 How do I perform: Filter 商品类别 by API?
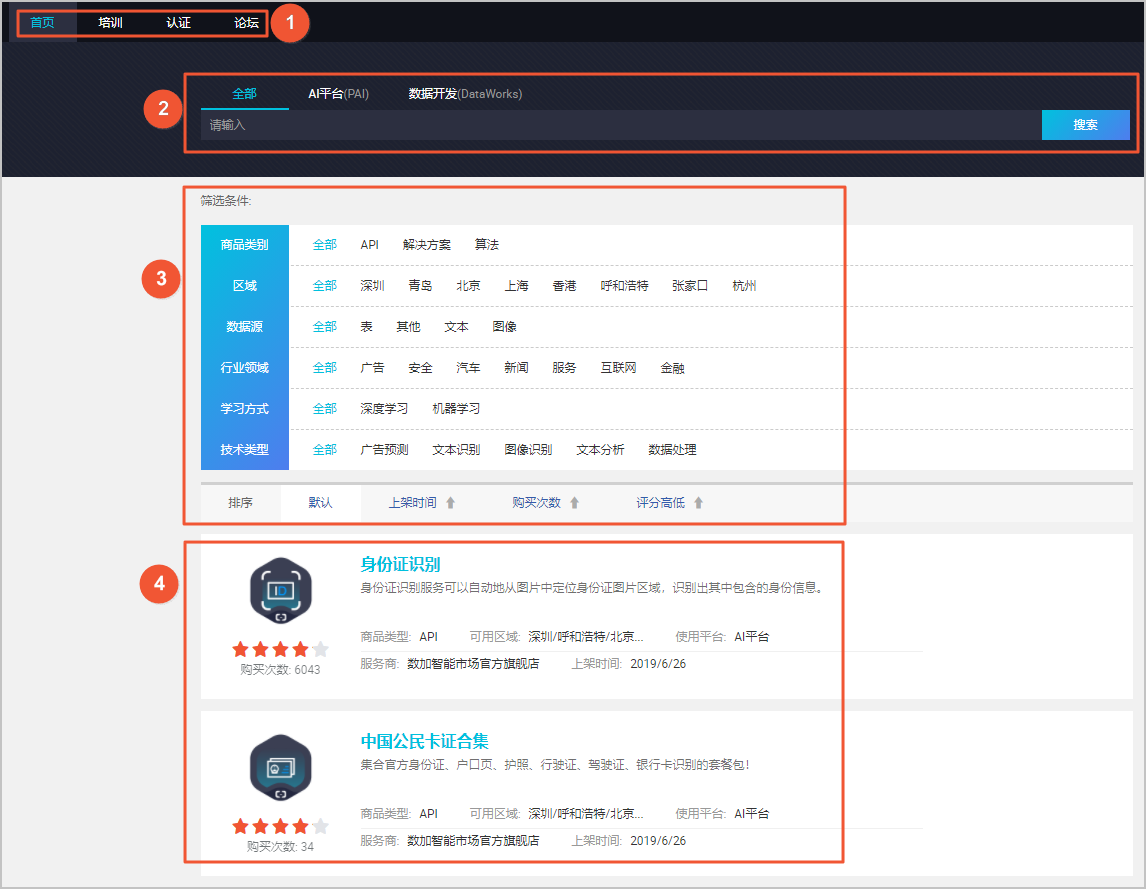click(x=369, y=245)
